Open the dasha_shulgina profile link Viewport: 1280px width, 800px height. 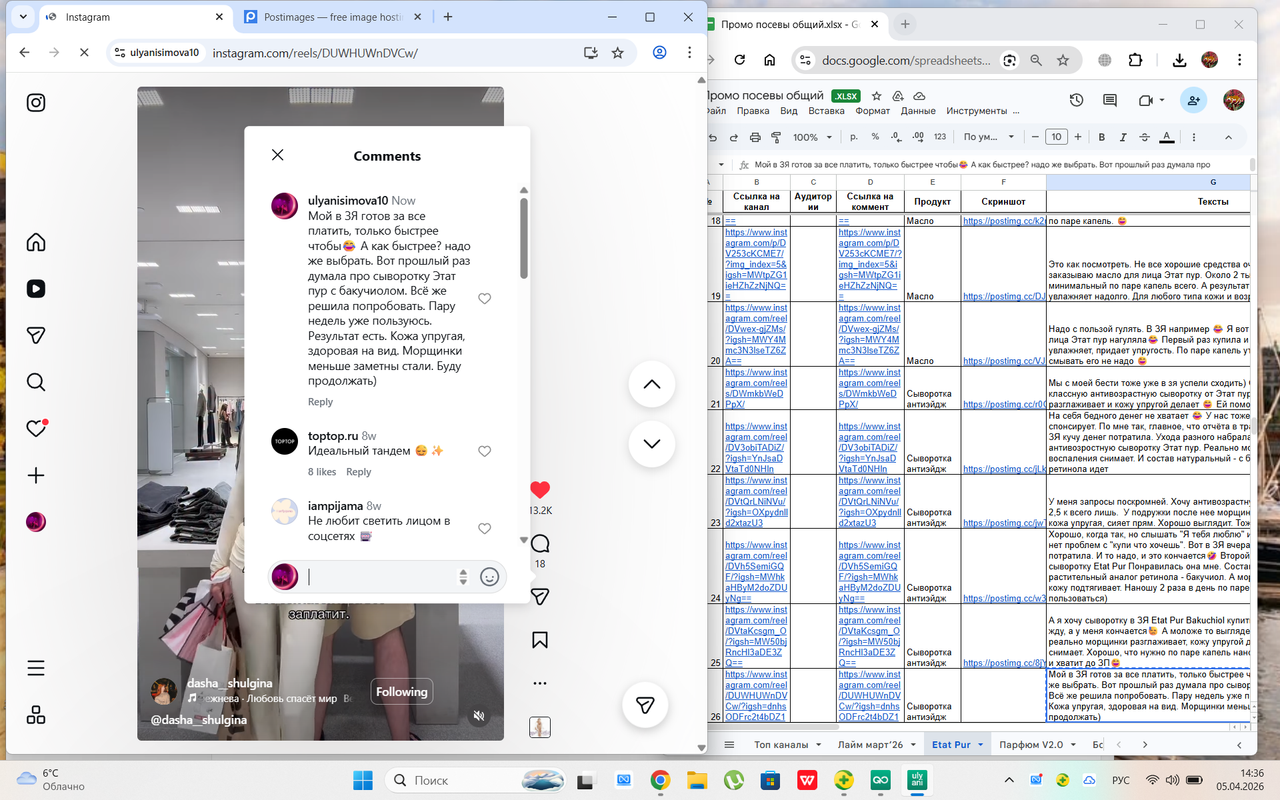(x=229, y=683)
